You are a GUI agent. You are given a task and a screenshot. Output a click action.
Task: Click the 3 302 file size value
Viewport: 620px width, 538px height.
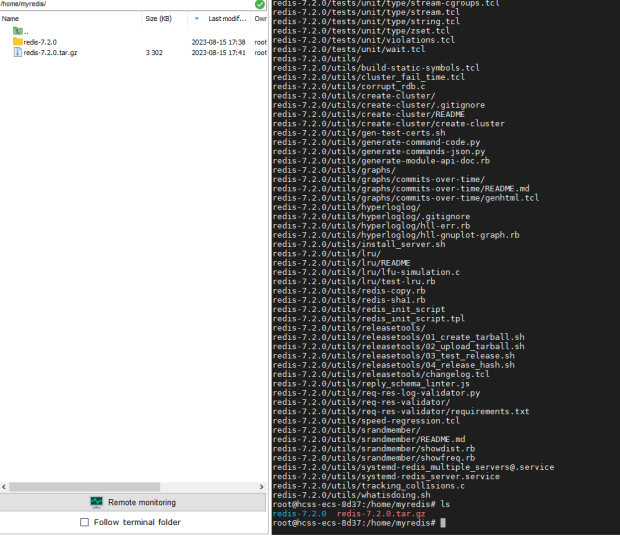(154, 53)
